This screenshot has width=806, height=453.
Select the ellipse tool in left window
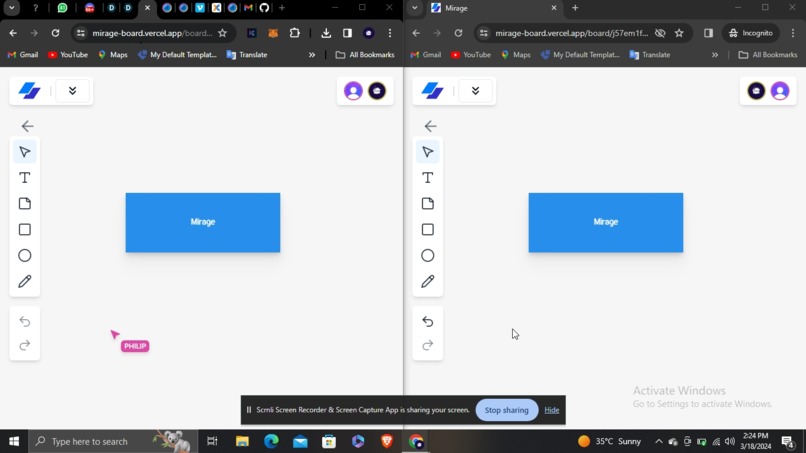click(x=25, y=256)
